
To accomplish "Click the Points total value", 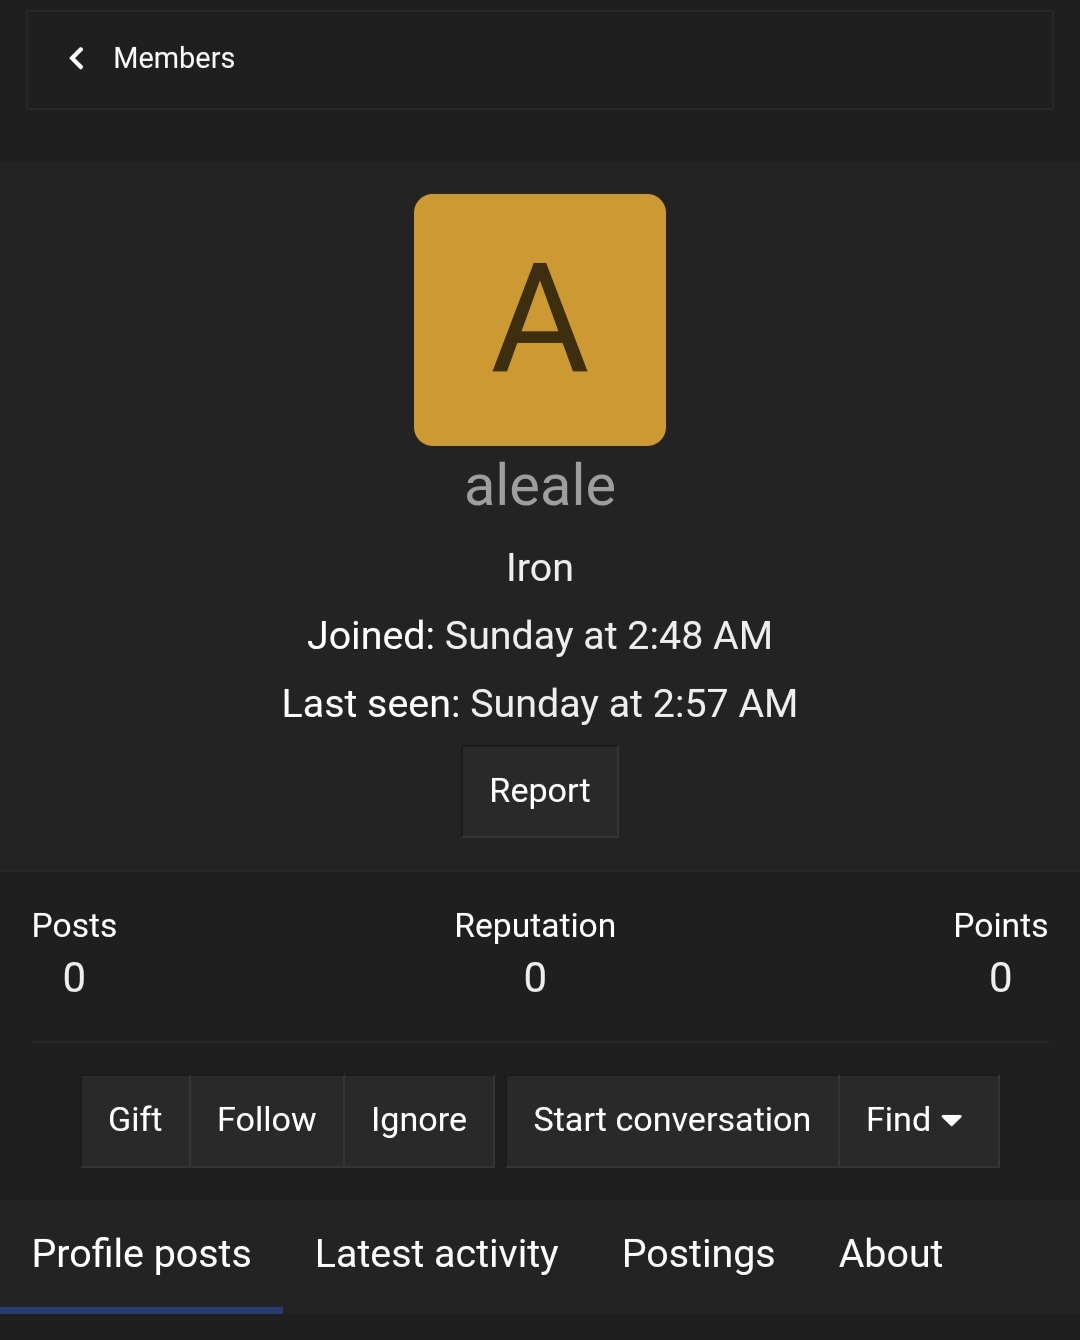I will point(1000,977).
